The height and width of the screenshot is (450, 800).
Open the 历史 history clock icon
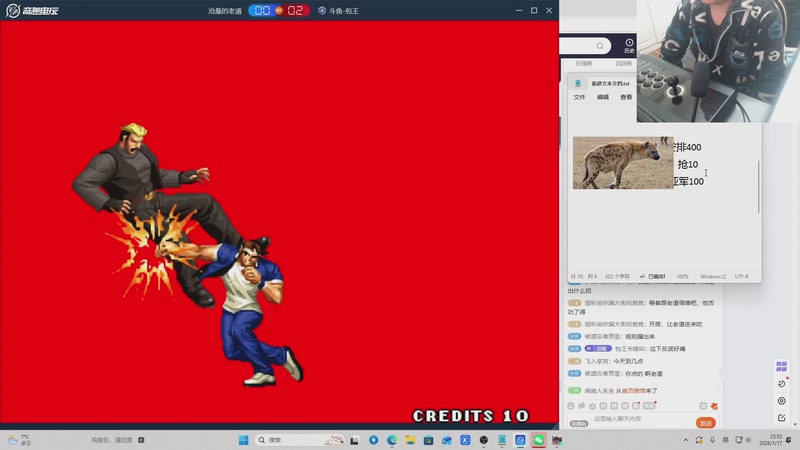pyautogui.click(x=629, y=46)
